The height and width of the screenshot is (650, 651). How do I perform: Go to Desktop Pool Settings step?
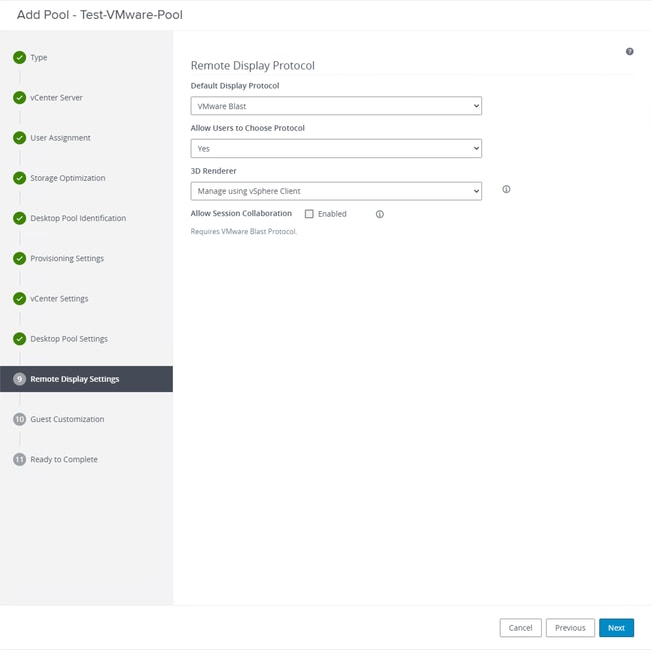pyautogui.click(x=69, y=339)
